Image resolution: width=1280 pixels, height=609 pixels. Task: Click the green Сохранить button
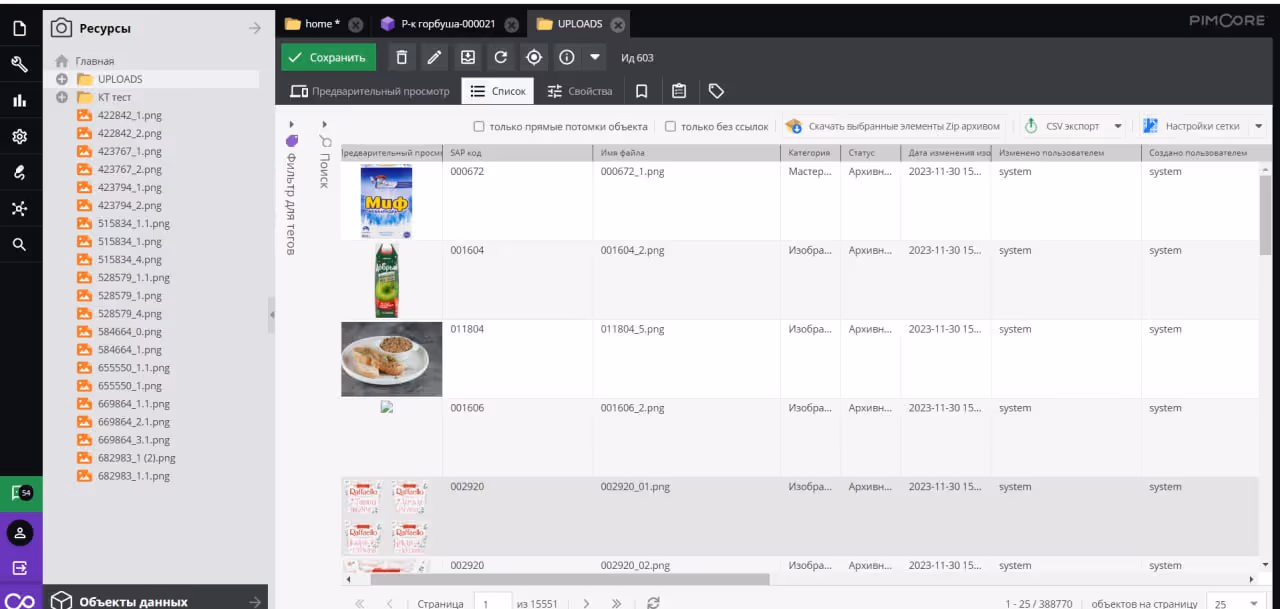(x=328, y=58)
